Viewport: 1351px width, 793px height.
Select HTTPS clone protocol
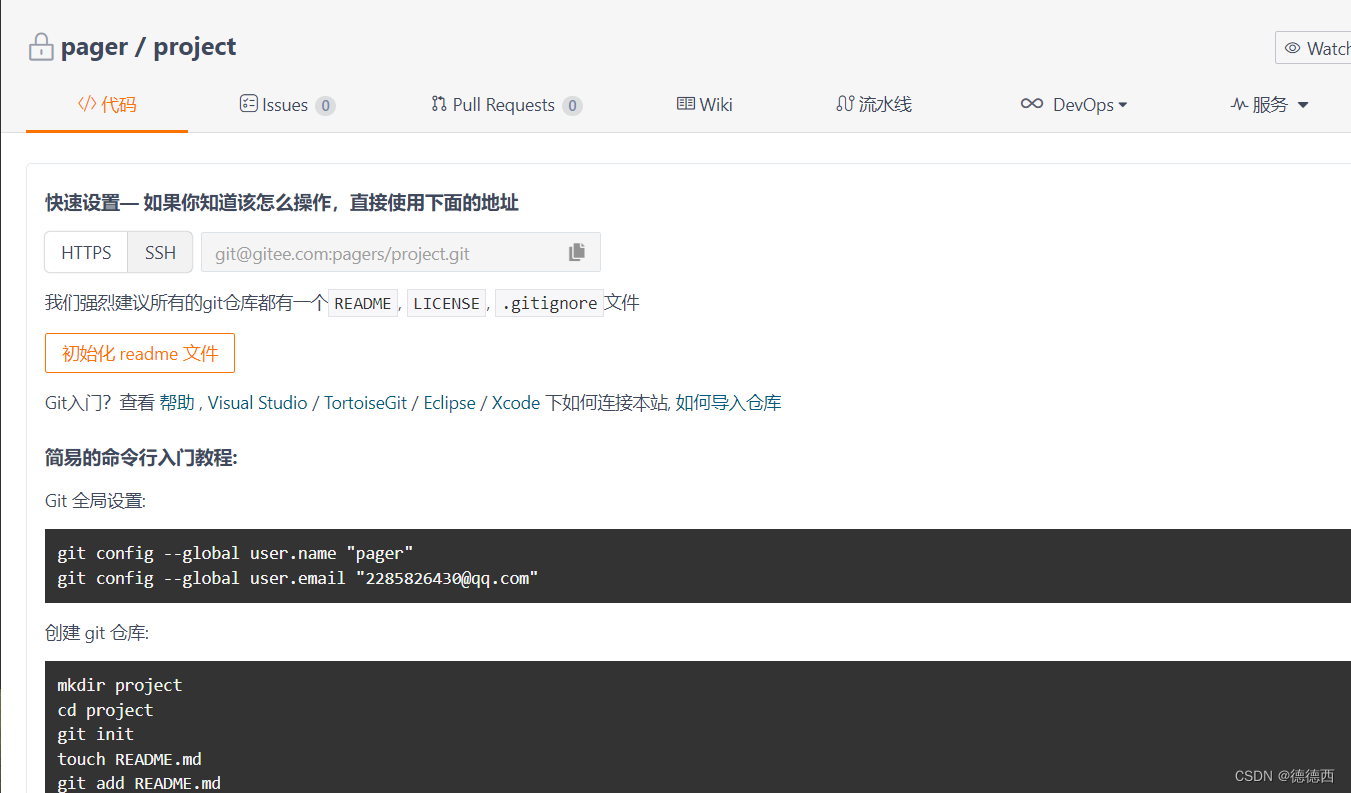click(x=86, y=253)
